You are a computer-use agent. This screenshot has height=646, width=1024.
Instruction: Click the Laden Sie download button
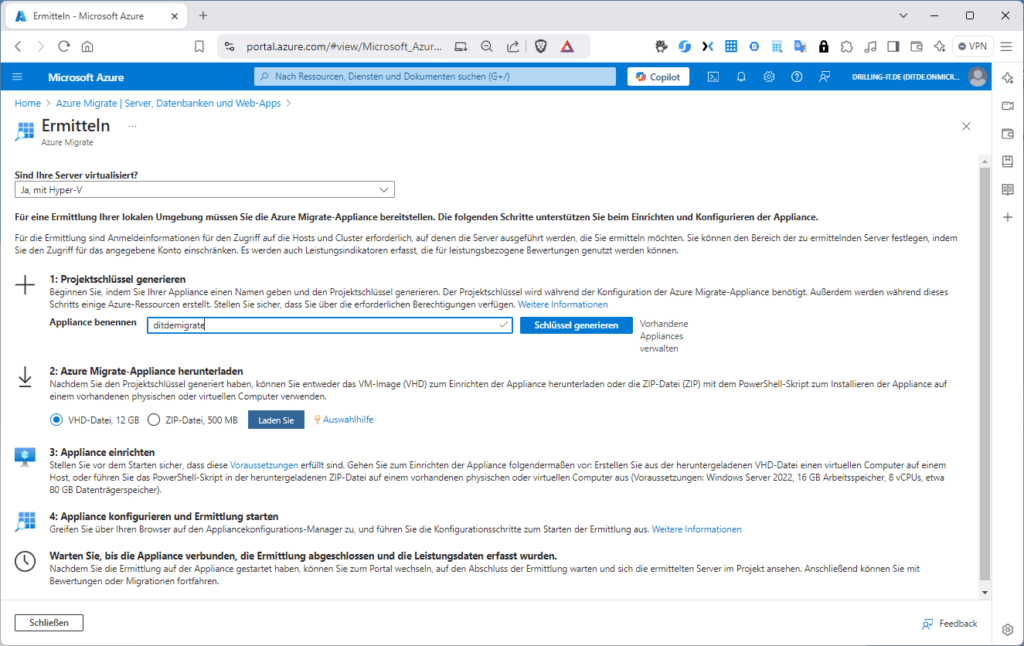[x=276, y=420]
